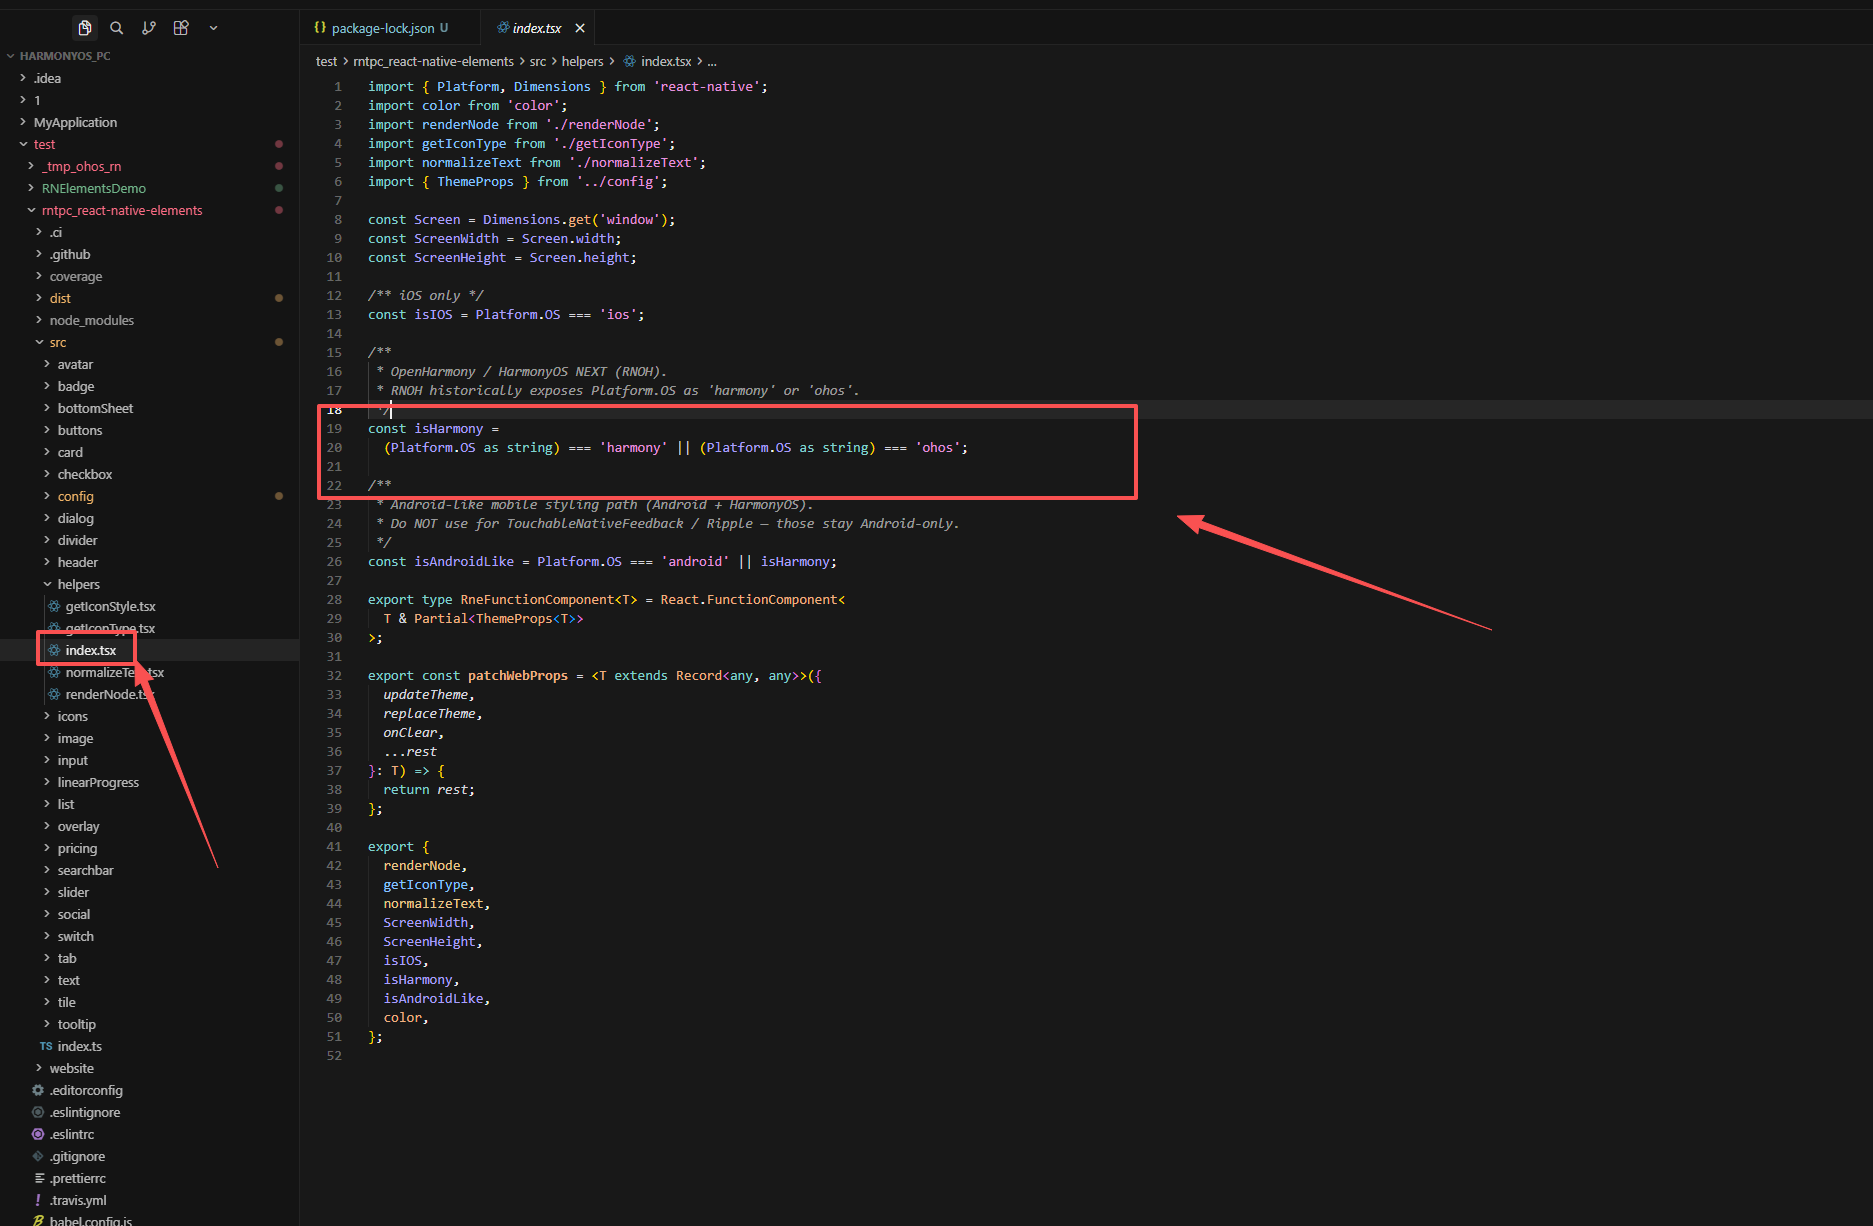Click the src breadcrumb segment

click(538, 61)
